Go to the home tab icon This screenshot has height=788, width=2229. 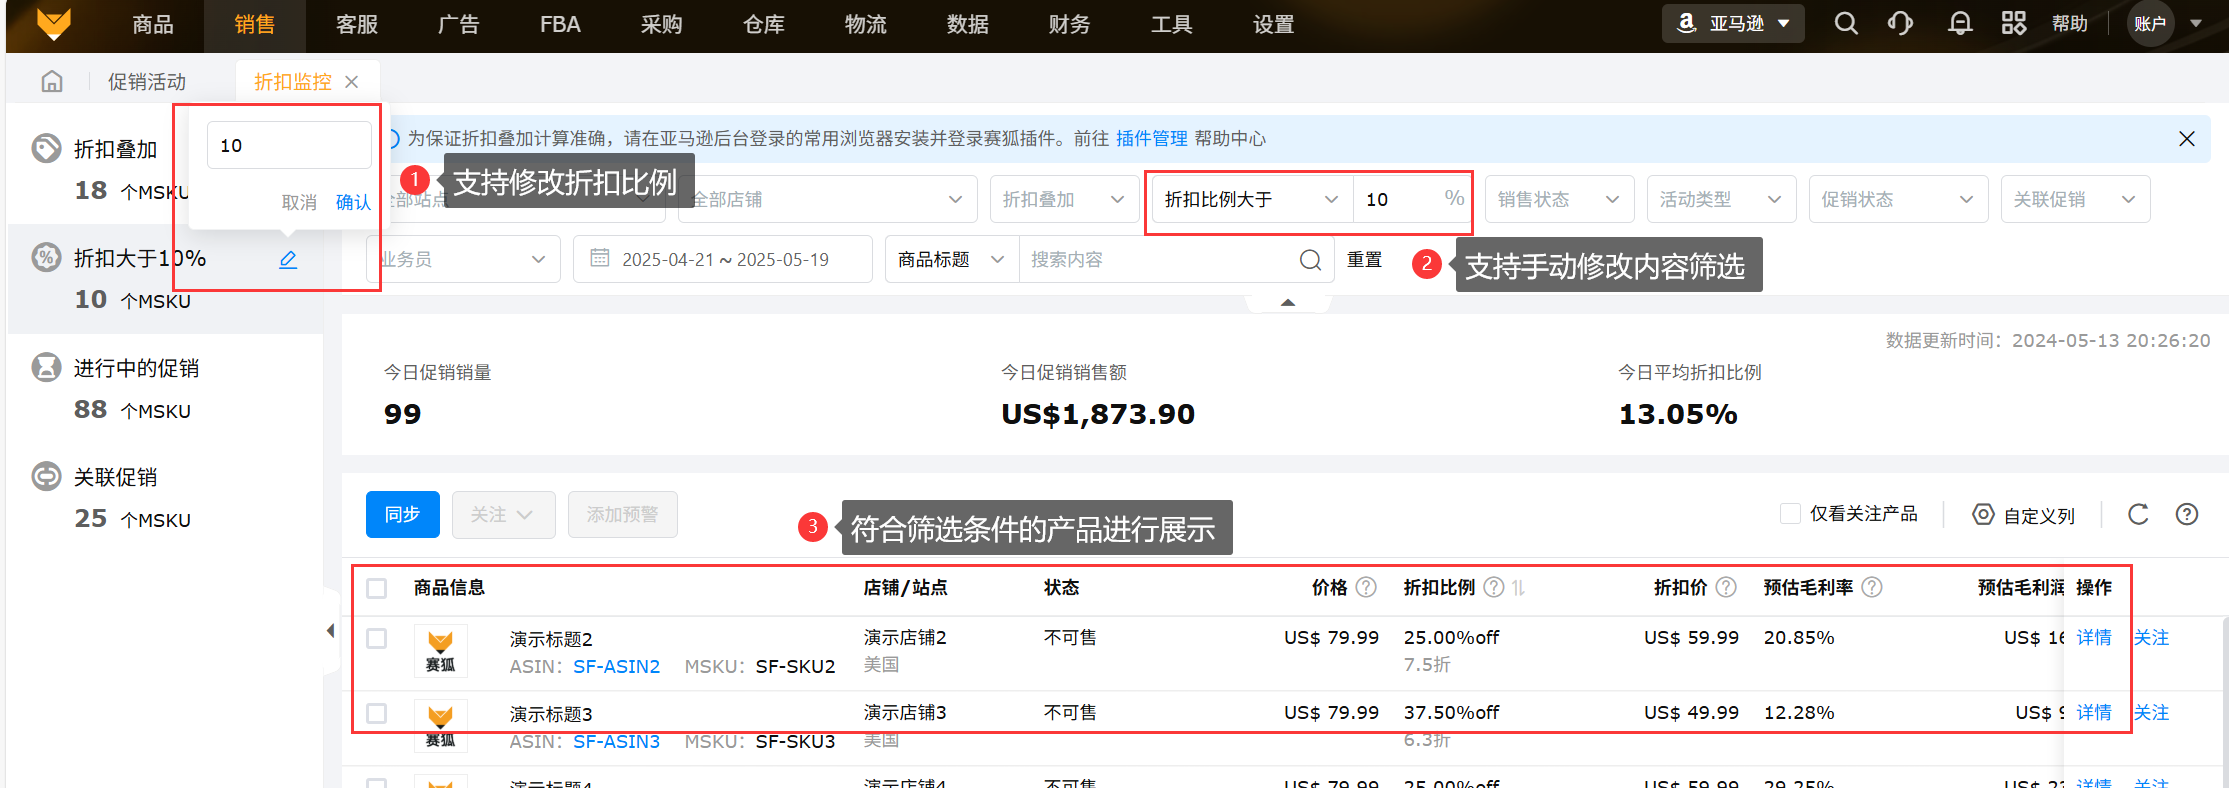click(x=52, y=81)
